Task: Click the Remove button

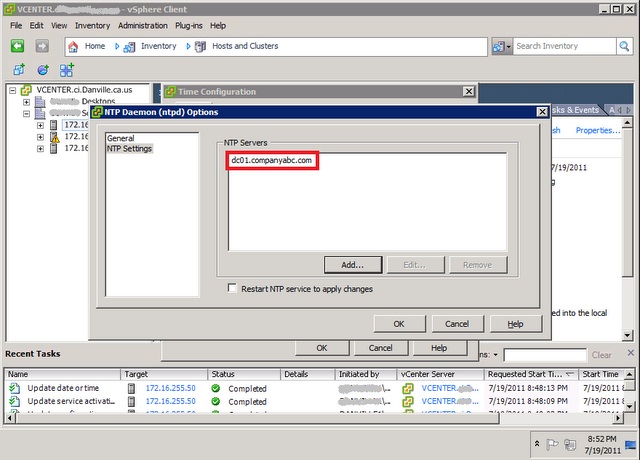Action: 478,265
